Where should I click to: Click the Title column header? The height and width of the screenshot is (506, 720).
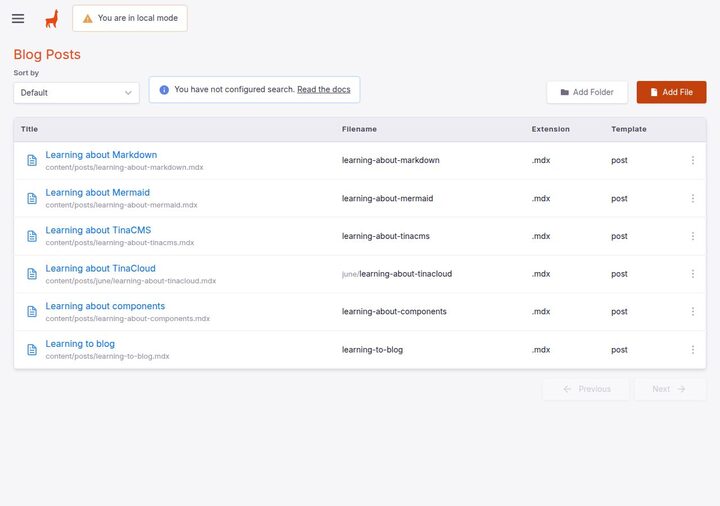click(29, 129)
